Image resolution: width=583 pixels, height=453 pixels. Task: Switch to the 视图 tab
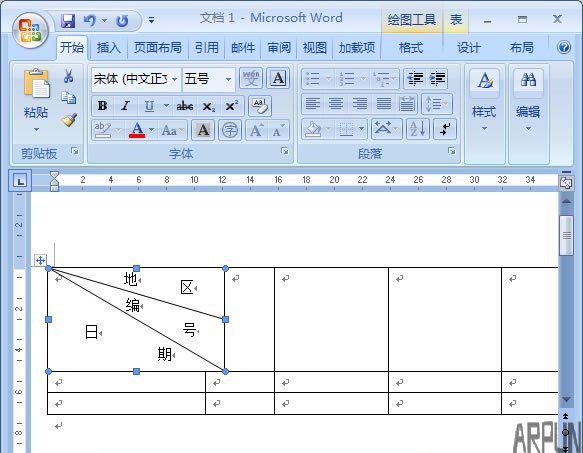tap(315, 48)
